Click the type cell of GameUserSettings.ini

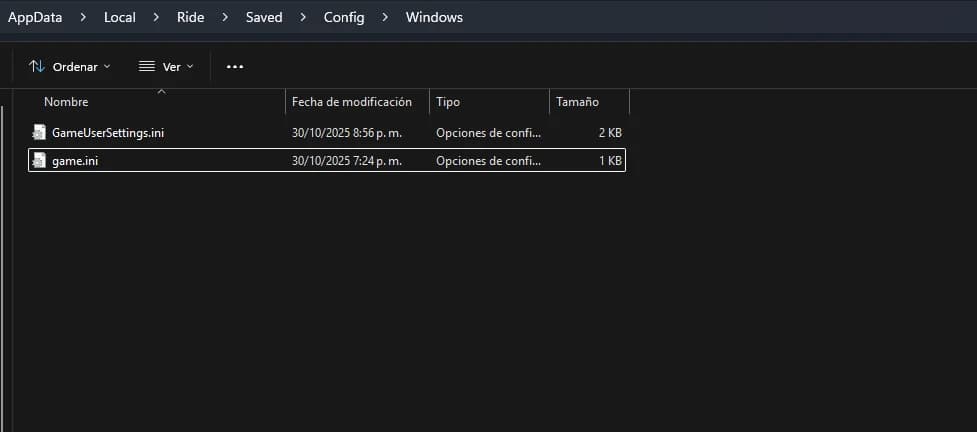coord(489,133)
